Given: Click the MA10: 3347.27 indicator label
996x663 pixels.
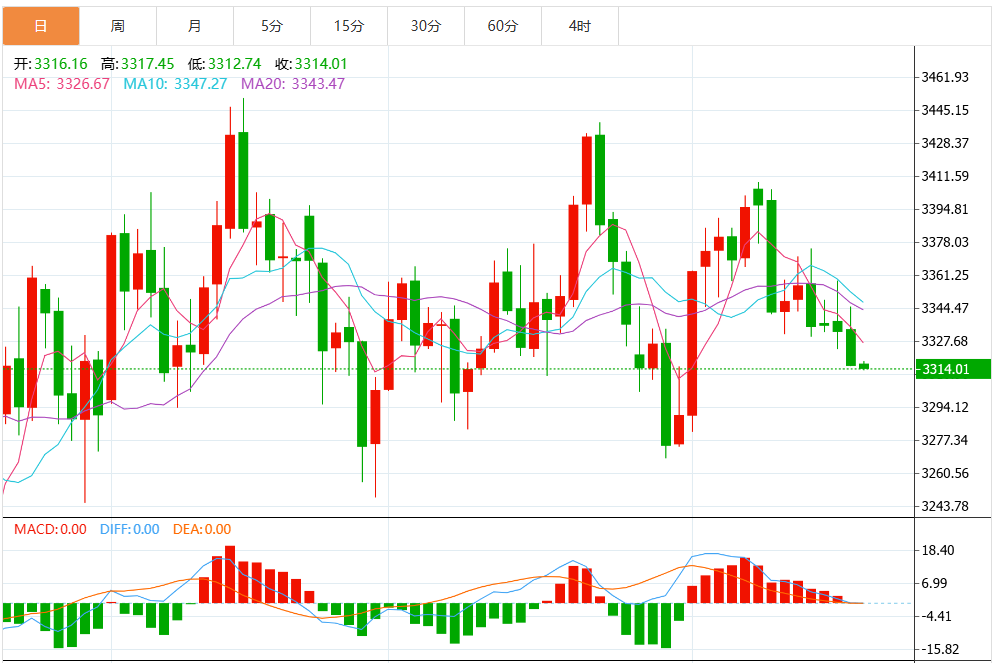Looking at the screenshot, I should [x=175, y=84].
